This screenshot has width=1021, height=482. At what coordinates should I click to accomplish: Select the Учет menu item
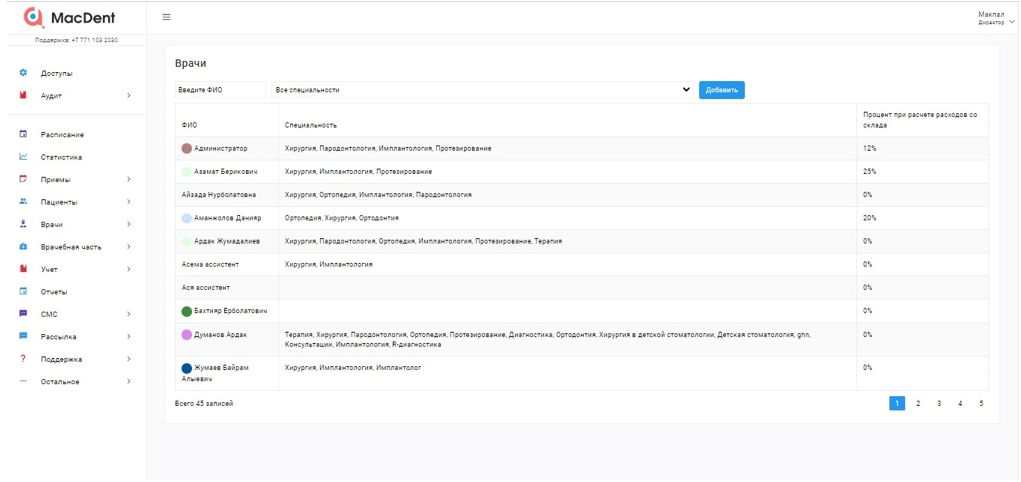click(x=49, y=269)
